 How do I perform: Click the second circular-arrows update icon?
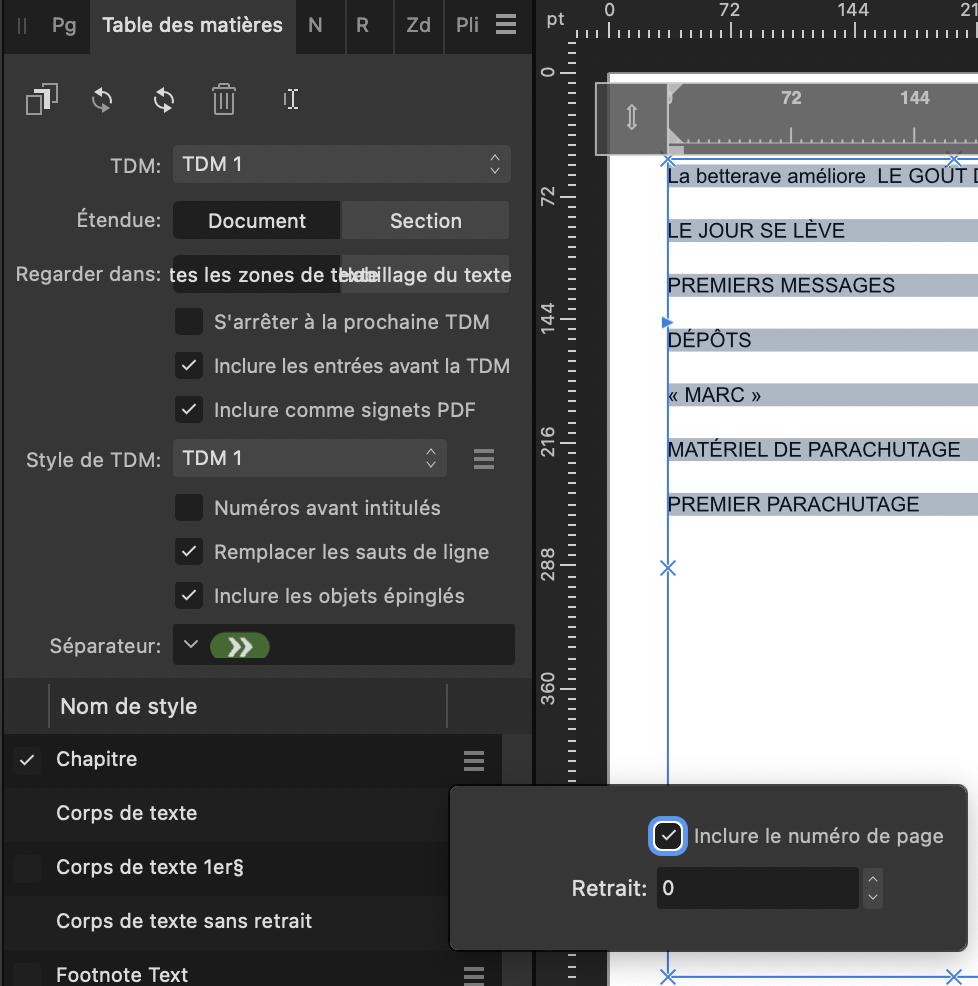[x=164, y=100]
